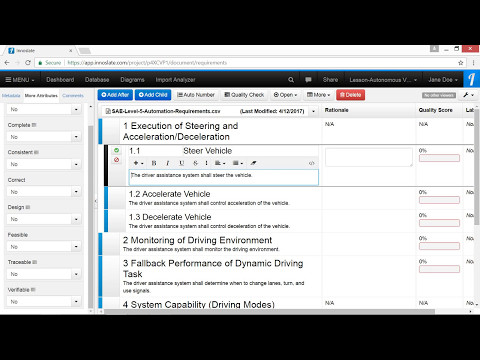Open the Complete attribute dropdown
The image size is (480, 360).
44,137
